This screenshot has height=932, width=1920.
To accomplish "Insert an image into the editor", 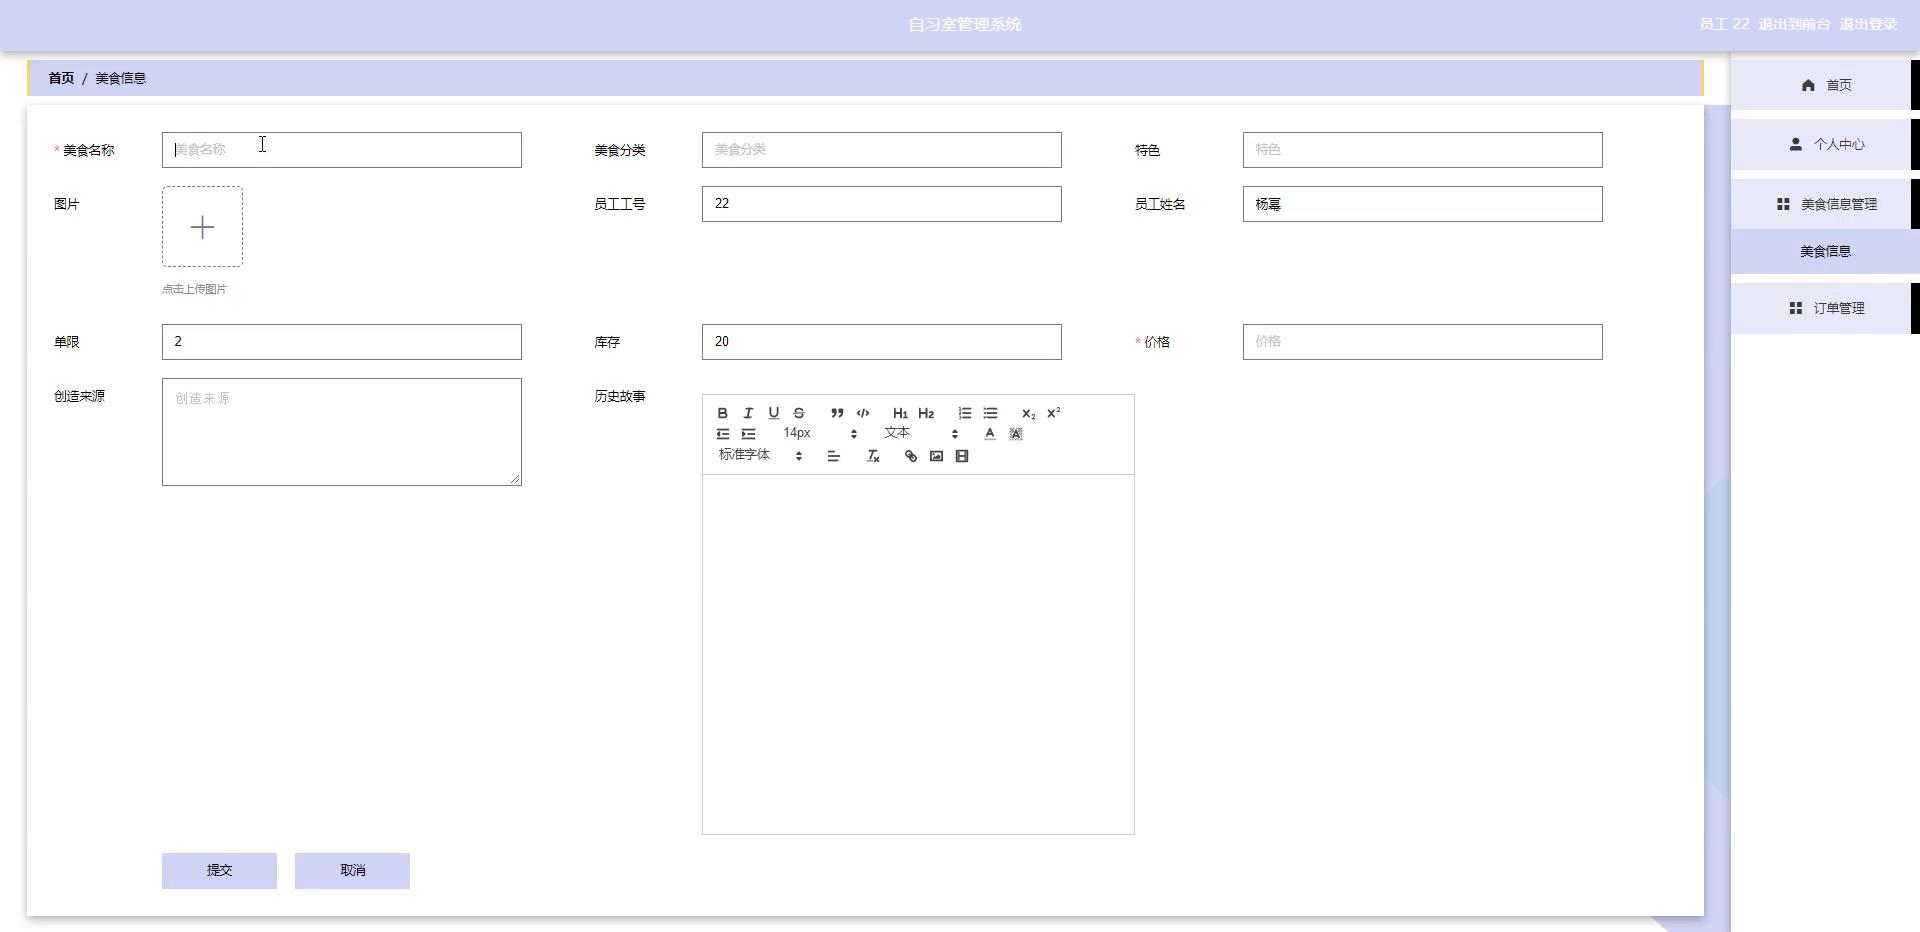I will [936, 456].
